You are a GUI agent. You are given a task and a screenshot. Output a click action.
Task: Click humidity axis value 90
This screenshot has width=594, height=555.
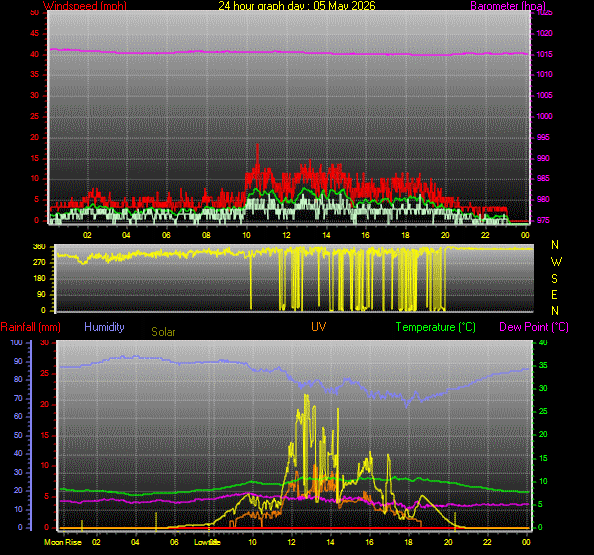coord(18,361)
